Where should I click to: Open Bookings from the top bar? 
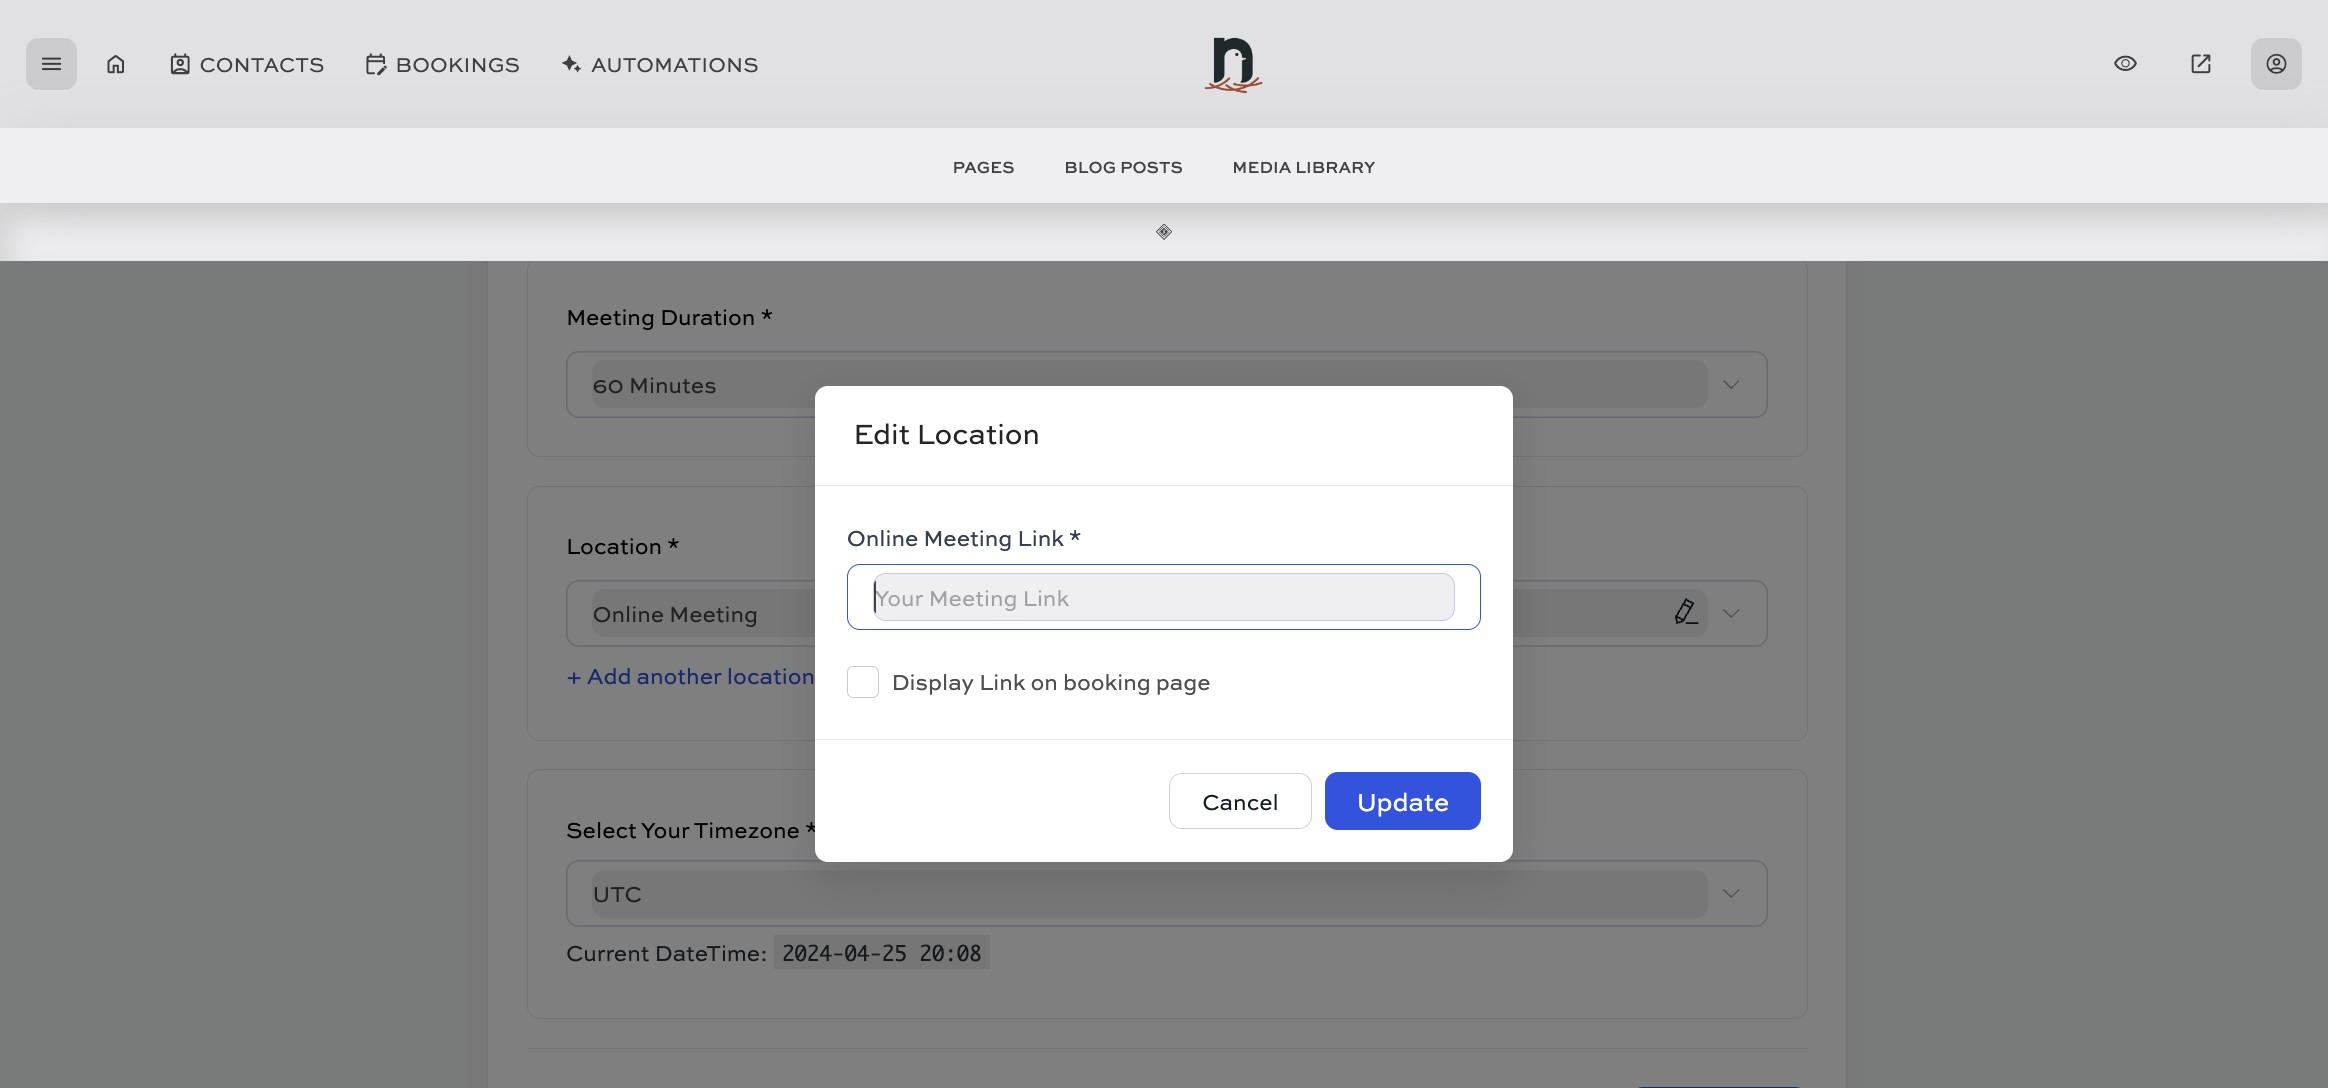coord(441,64)
